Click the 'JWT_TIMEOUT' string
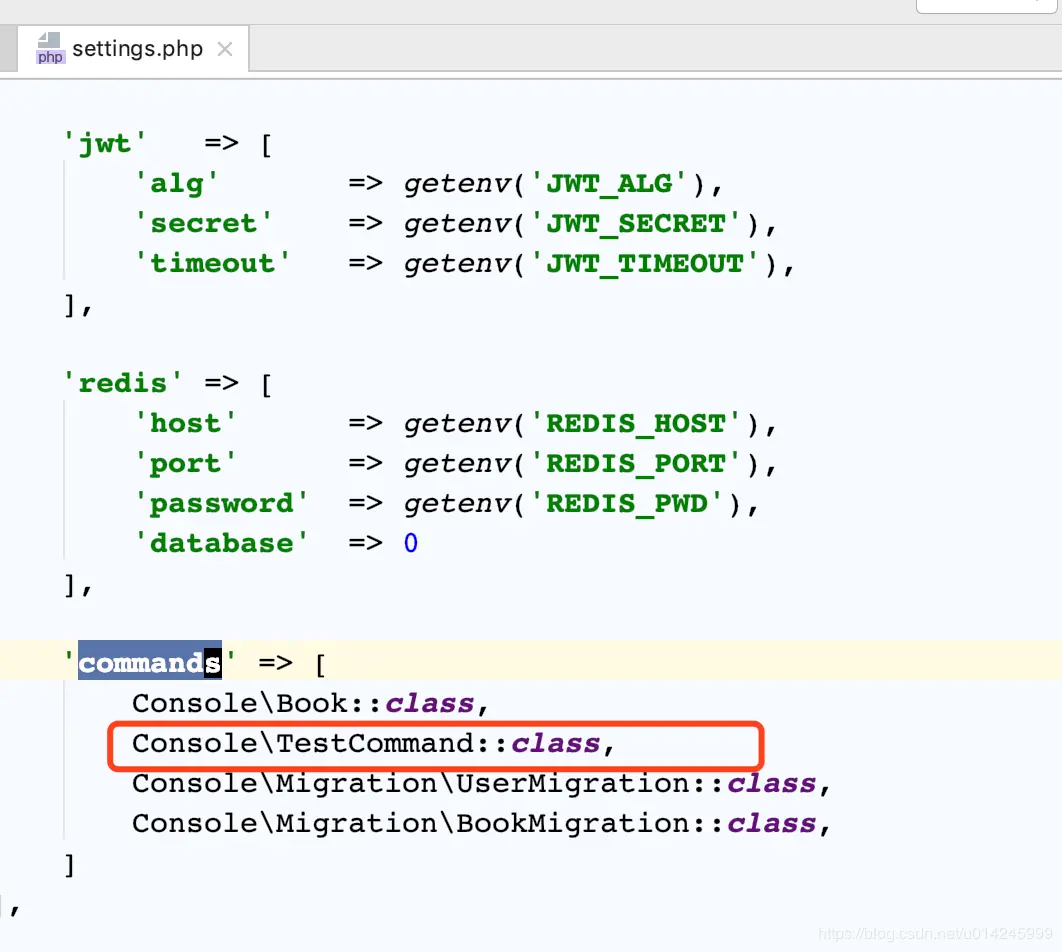 tap(645, 263)
